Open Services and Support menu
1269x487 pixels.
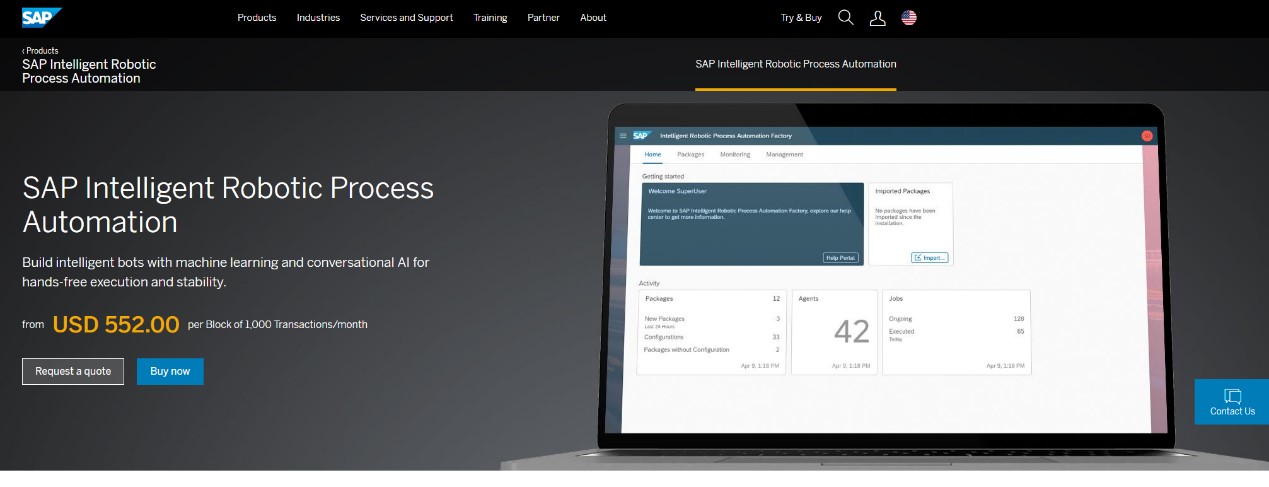point(406,18)
